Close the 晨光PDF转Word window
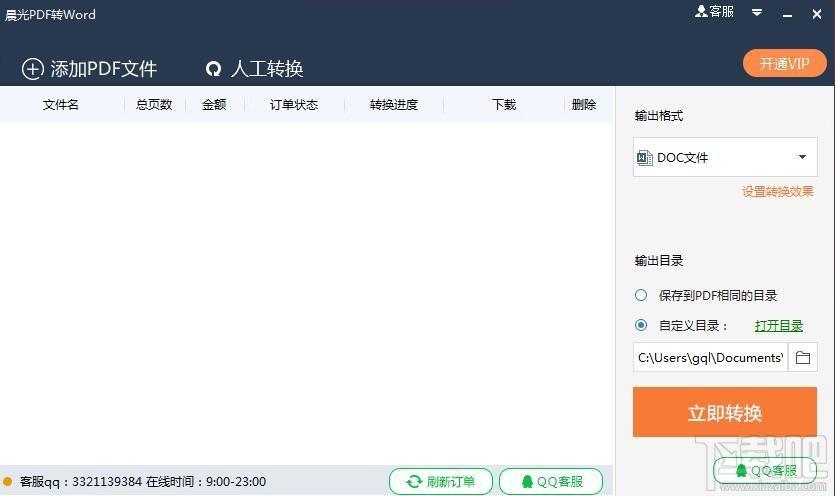 pos(817,14)
